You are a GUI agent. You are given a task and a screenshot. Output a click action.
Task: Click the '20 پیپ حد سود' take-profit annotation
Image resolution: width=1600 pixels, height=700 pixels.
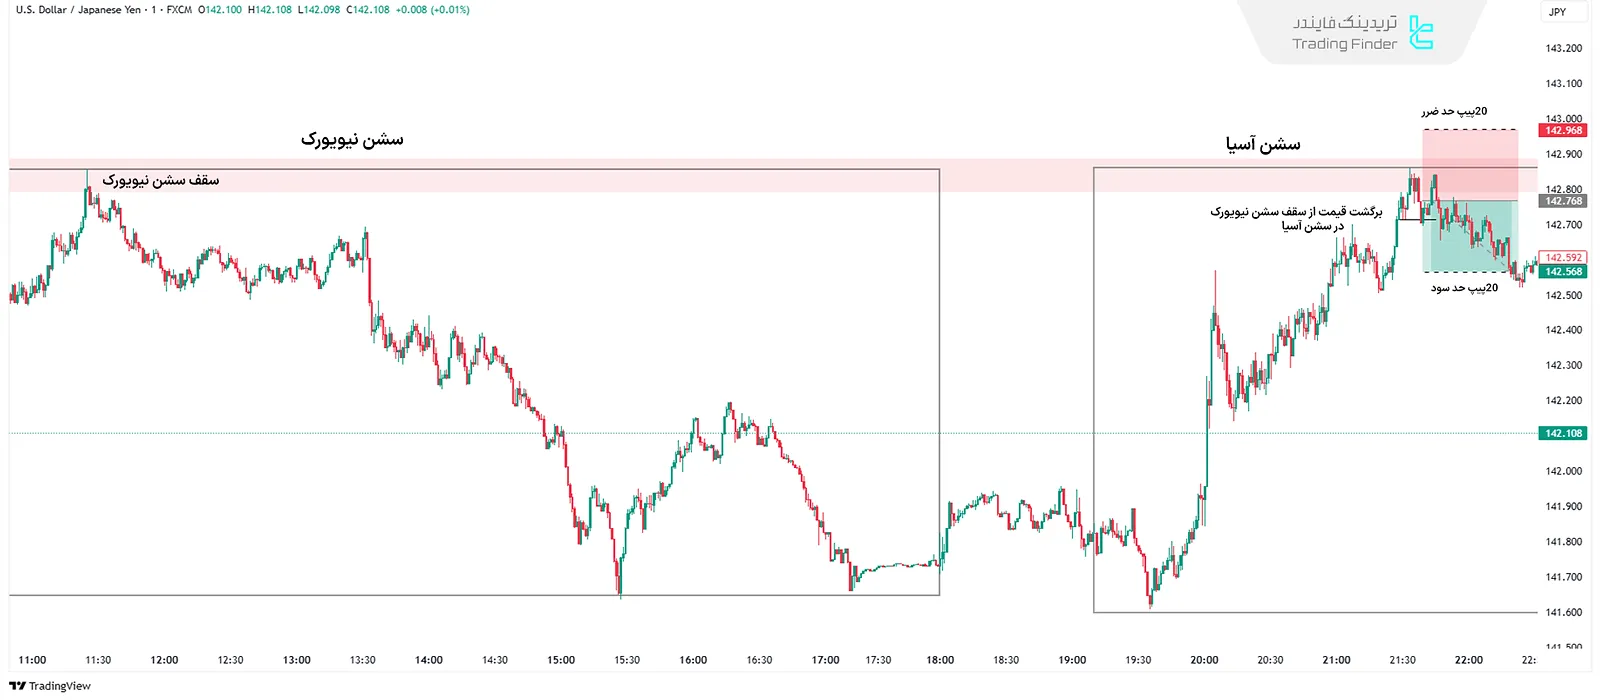(x=1464, y=288)
